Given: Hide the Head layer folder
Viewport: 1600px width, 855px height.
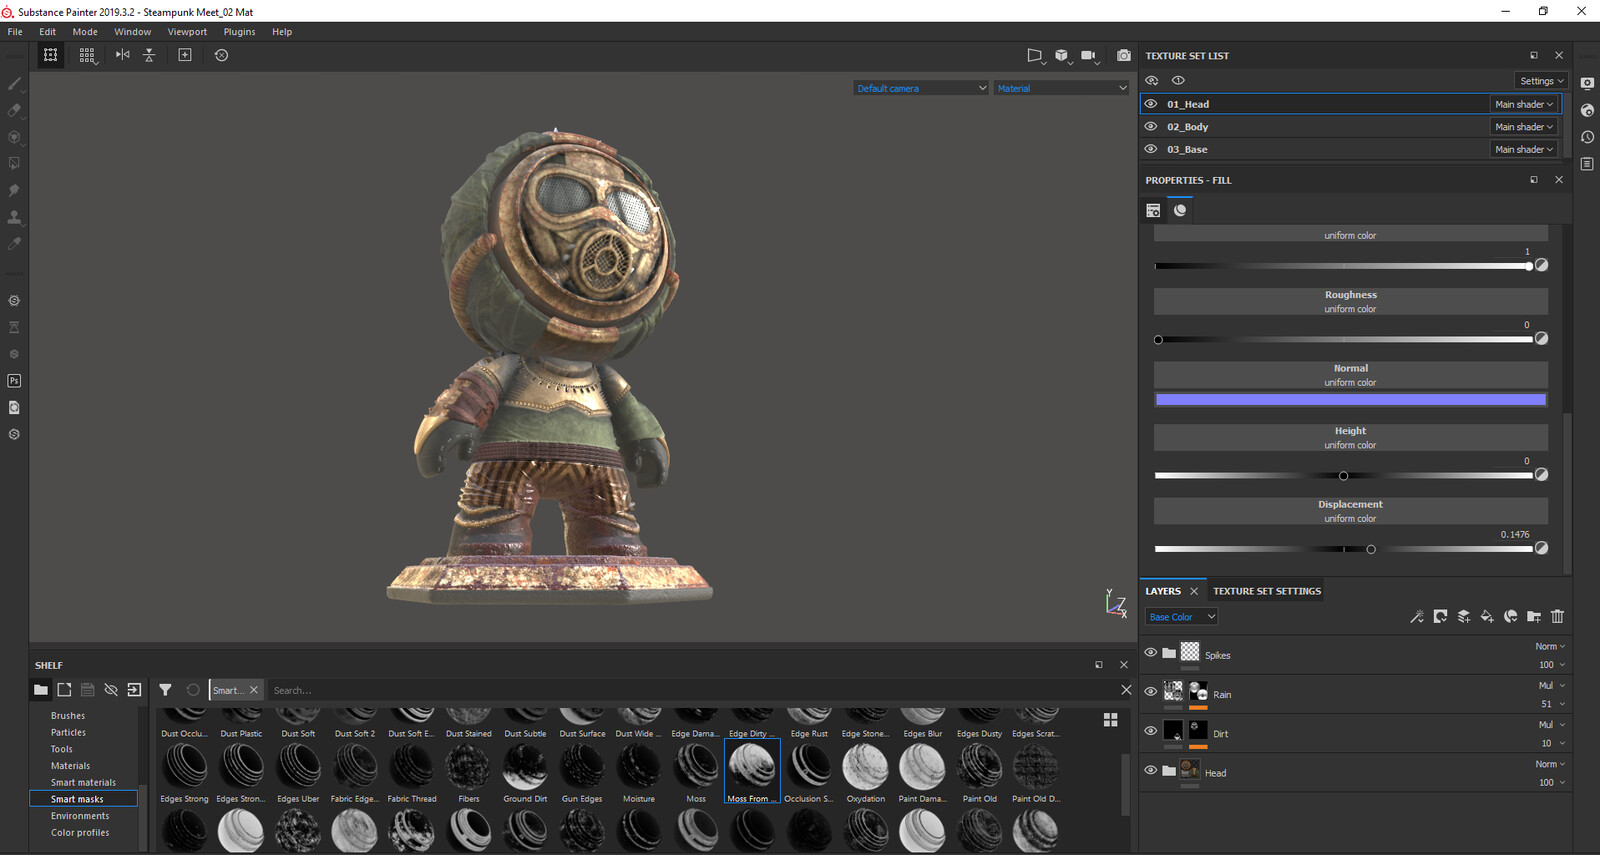Looking at the screenshot, I should (1151, 770).
